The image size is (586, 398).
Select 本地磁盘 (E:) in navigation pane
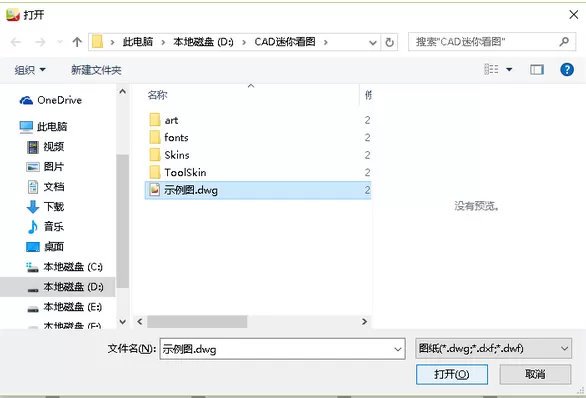(x=64, y=307)
